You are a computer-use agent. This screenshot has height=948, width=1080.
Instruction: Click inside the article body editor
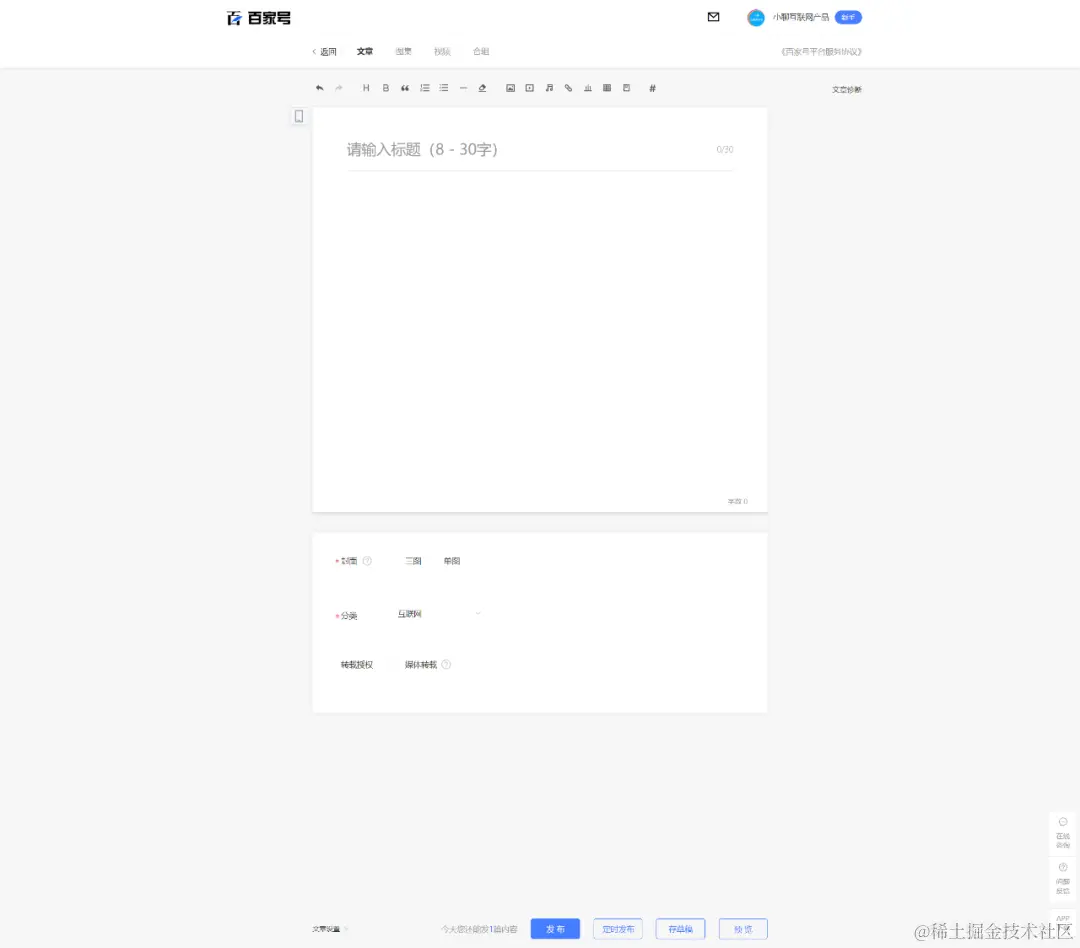point(540,331)
